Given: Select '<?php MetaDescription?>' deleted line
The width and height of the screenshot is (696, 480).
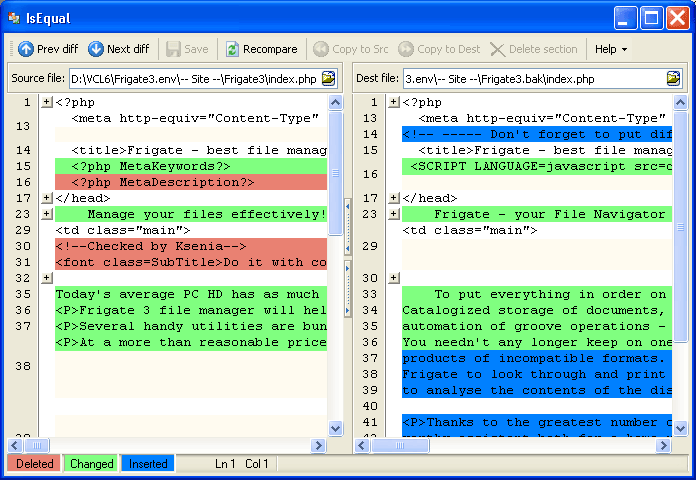Looking at the screenshot, I should [191, 182].
